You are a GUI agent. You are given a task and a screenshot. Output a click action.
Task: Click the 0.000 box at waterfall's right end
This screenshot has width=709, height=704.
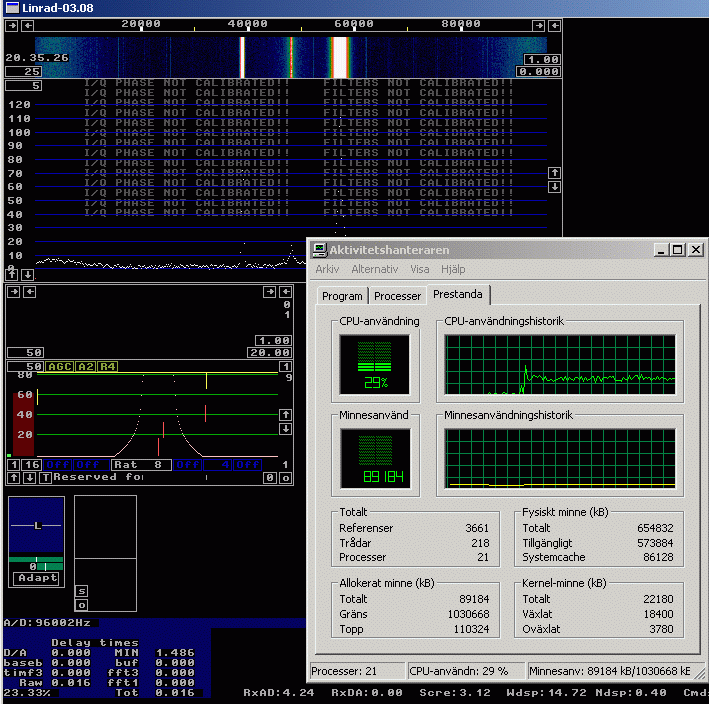pyautogui.click(x=539, y=71)
